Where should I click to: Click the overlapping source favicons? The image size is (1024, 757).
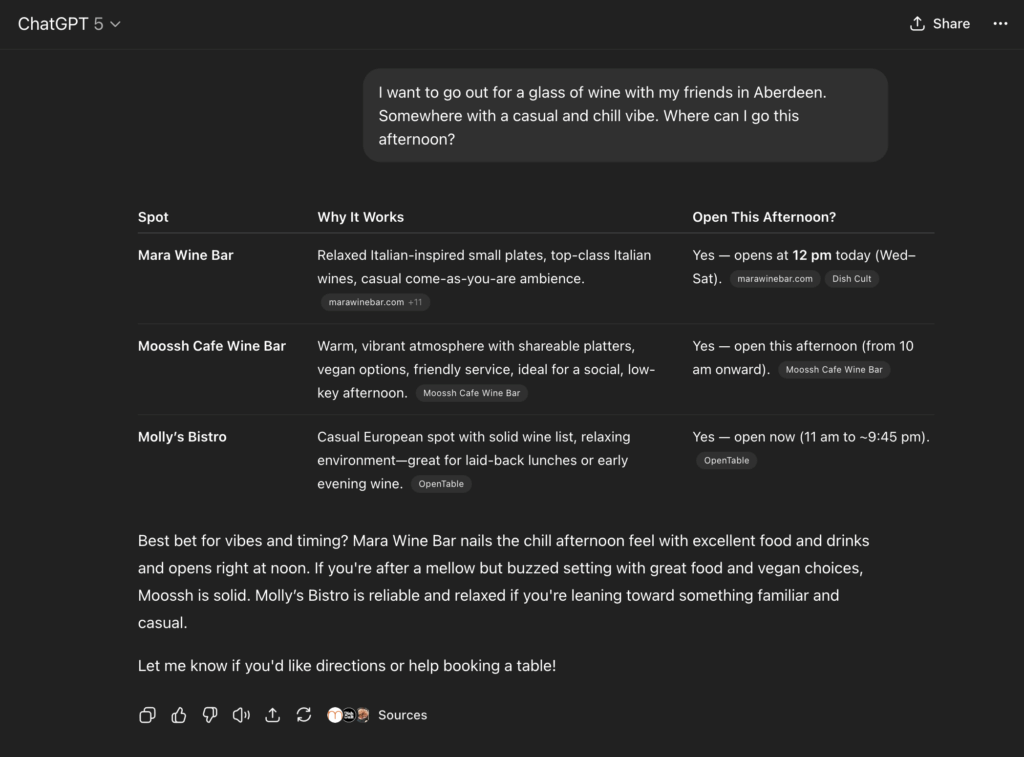tap(348, 715)
